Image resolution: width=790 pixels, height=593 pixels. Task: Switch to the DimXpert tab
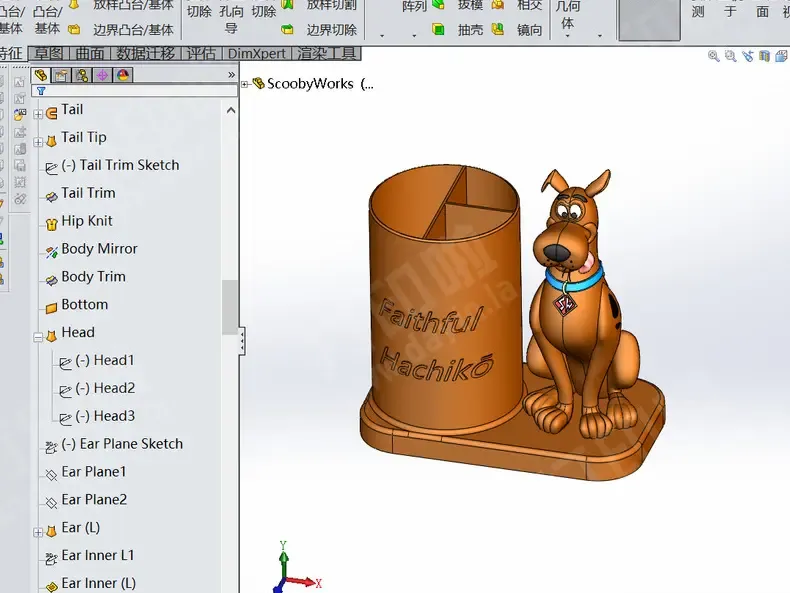pyautogui.click(x=257, y=53)
